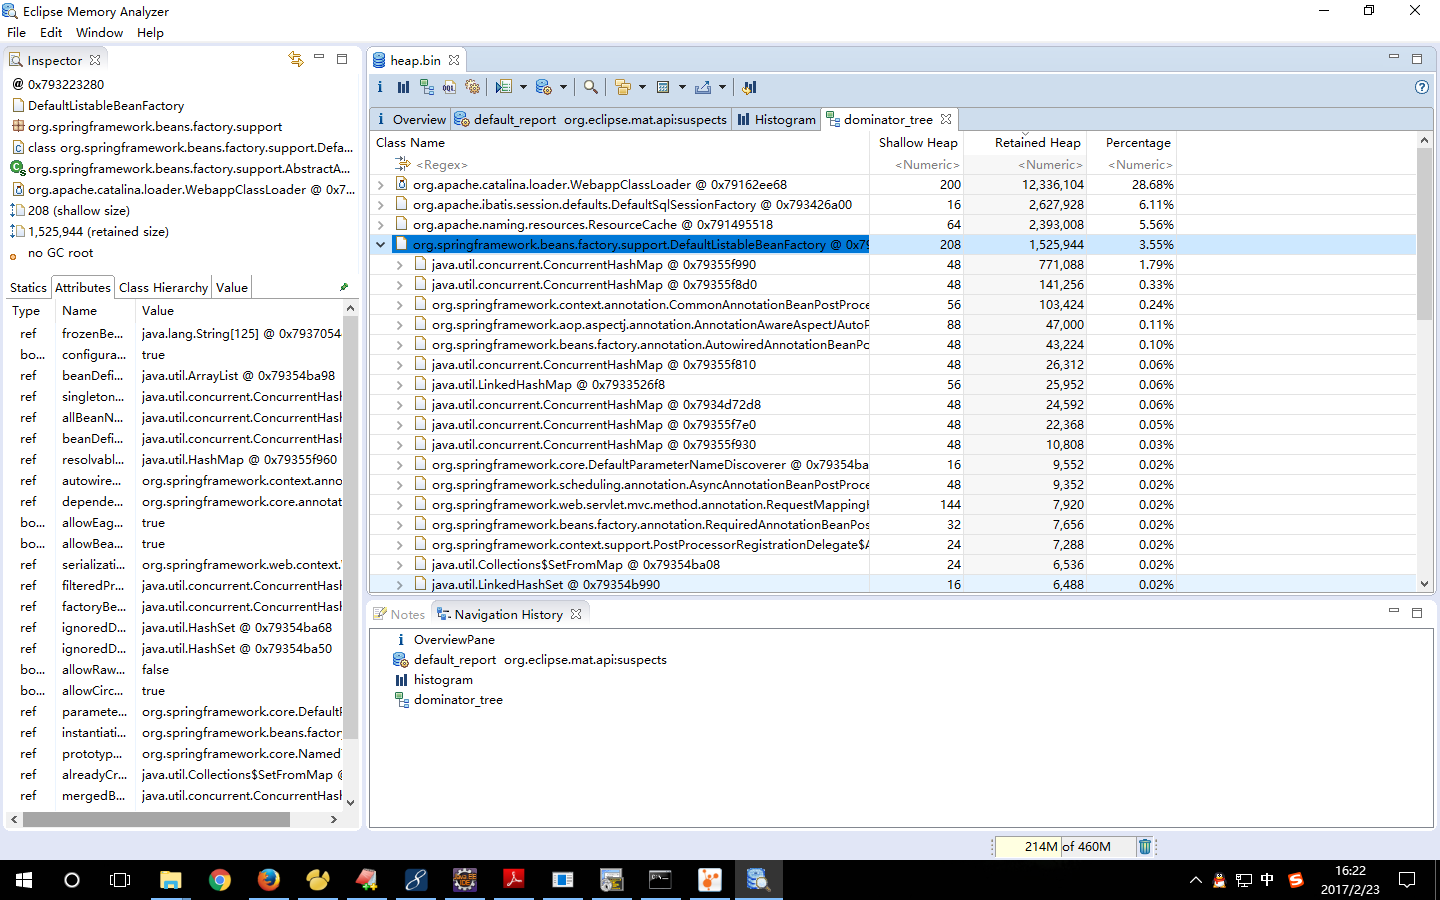
Task: Open Chrome from the Windows taskbar
Action: click(219, 880)
